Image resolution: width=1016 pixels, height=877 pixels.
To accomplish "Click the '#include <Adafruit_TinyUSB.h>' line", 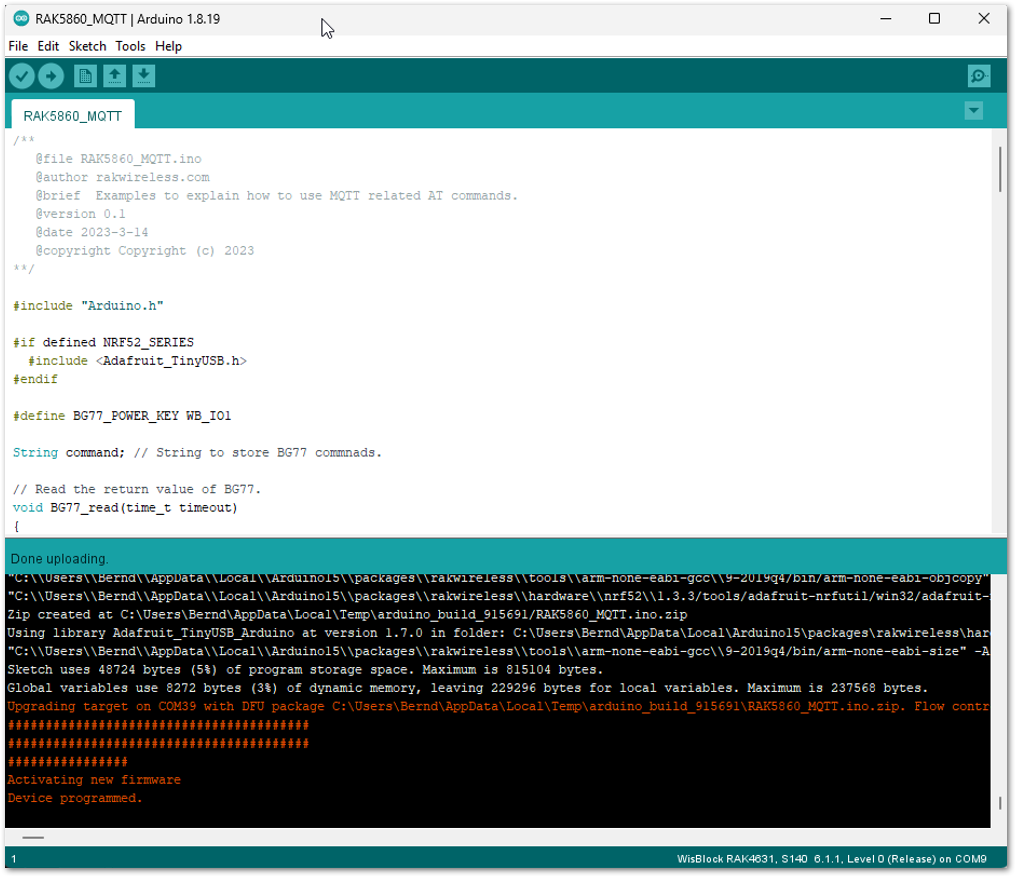I will click(x=137, y=360).
